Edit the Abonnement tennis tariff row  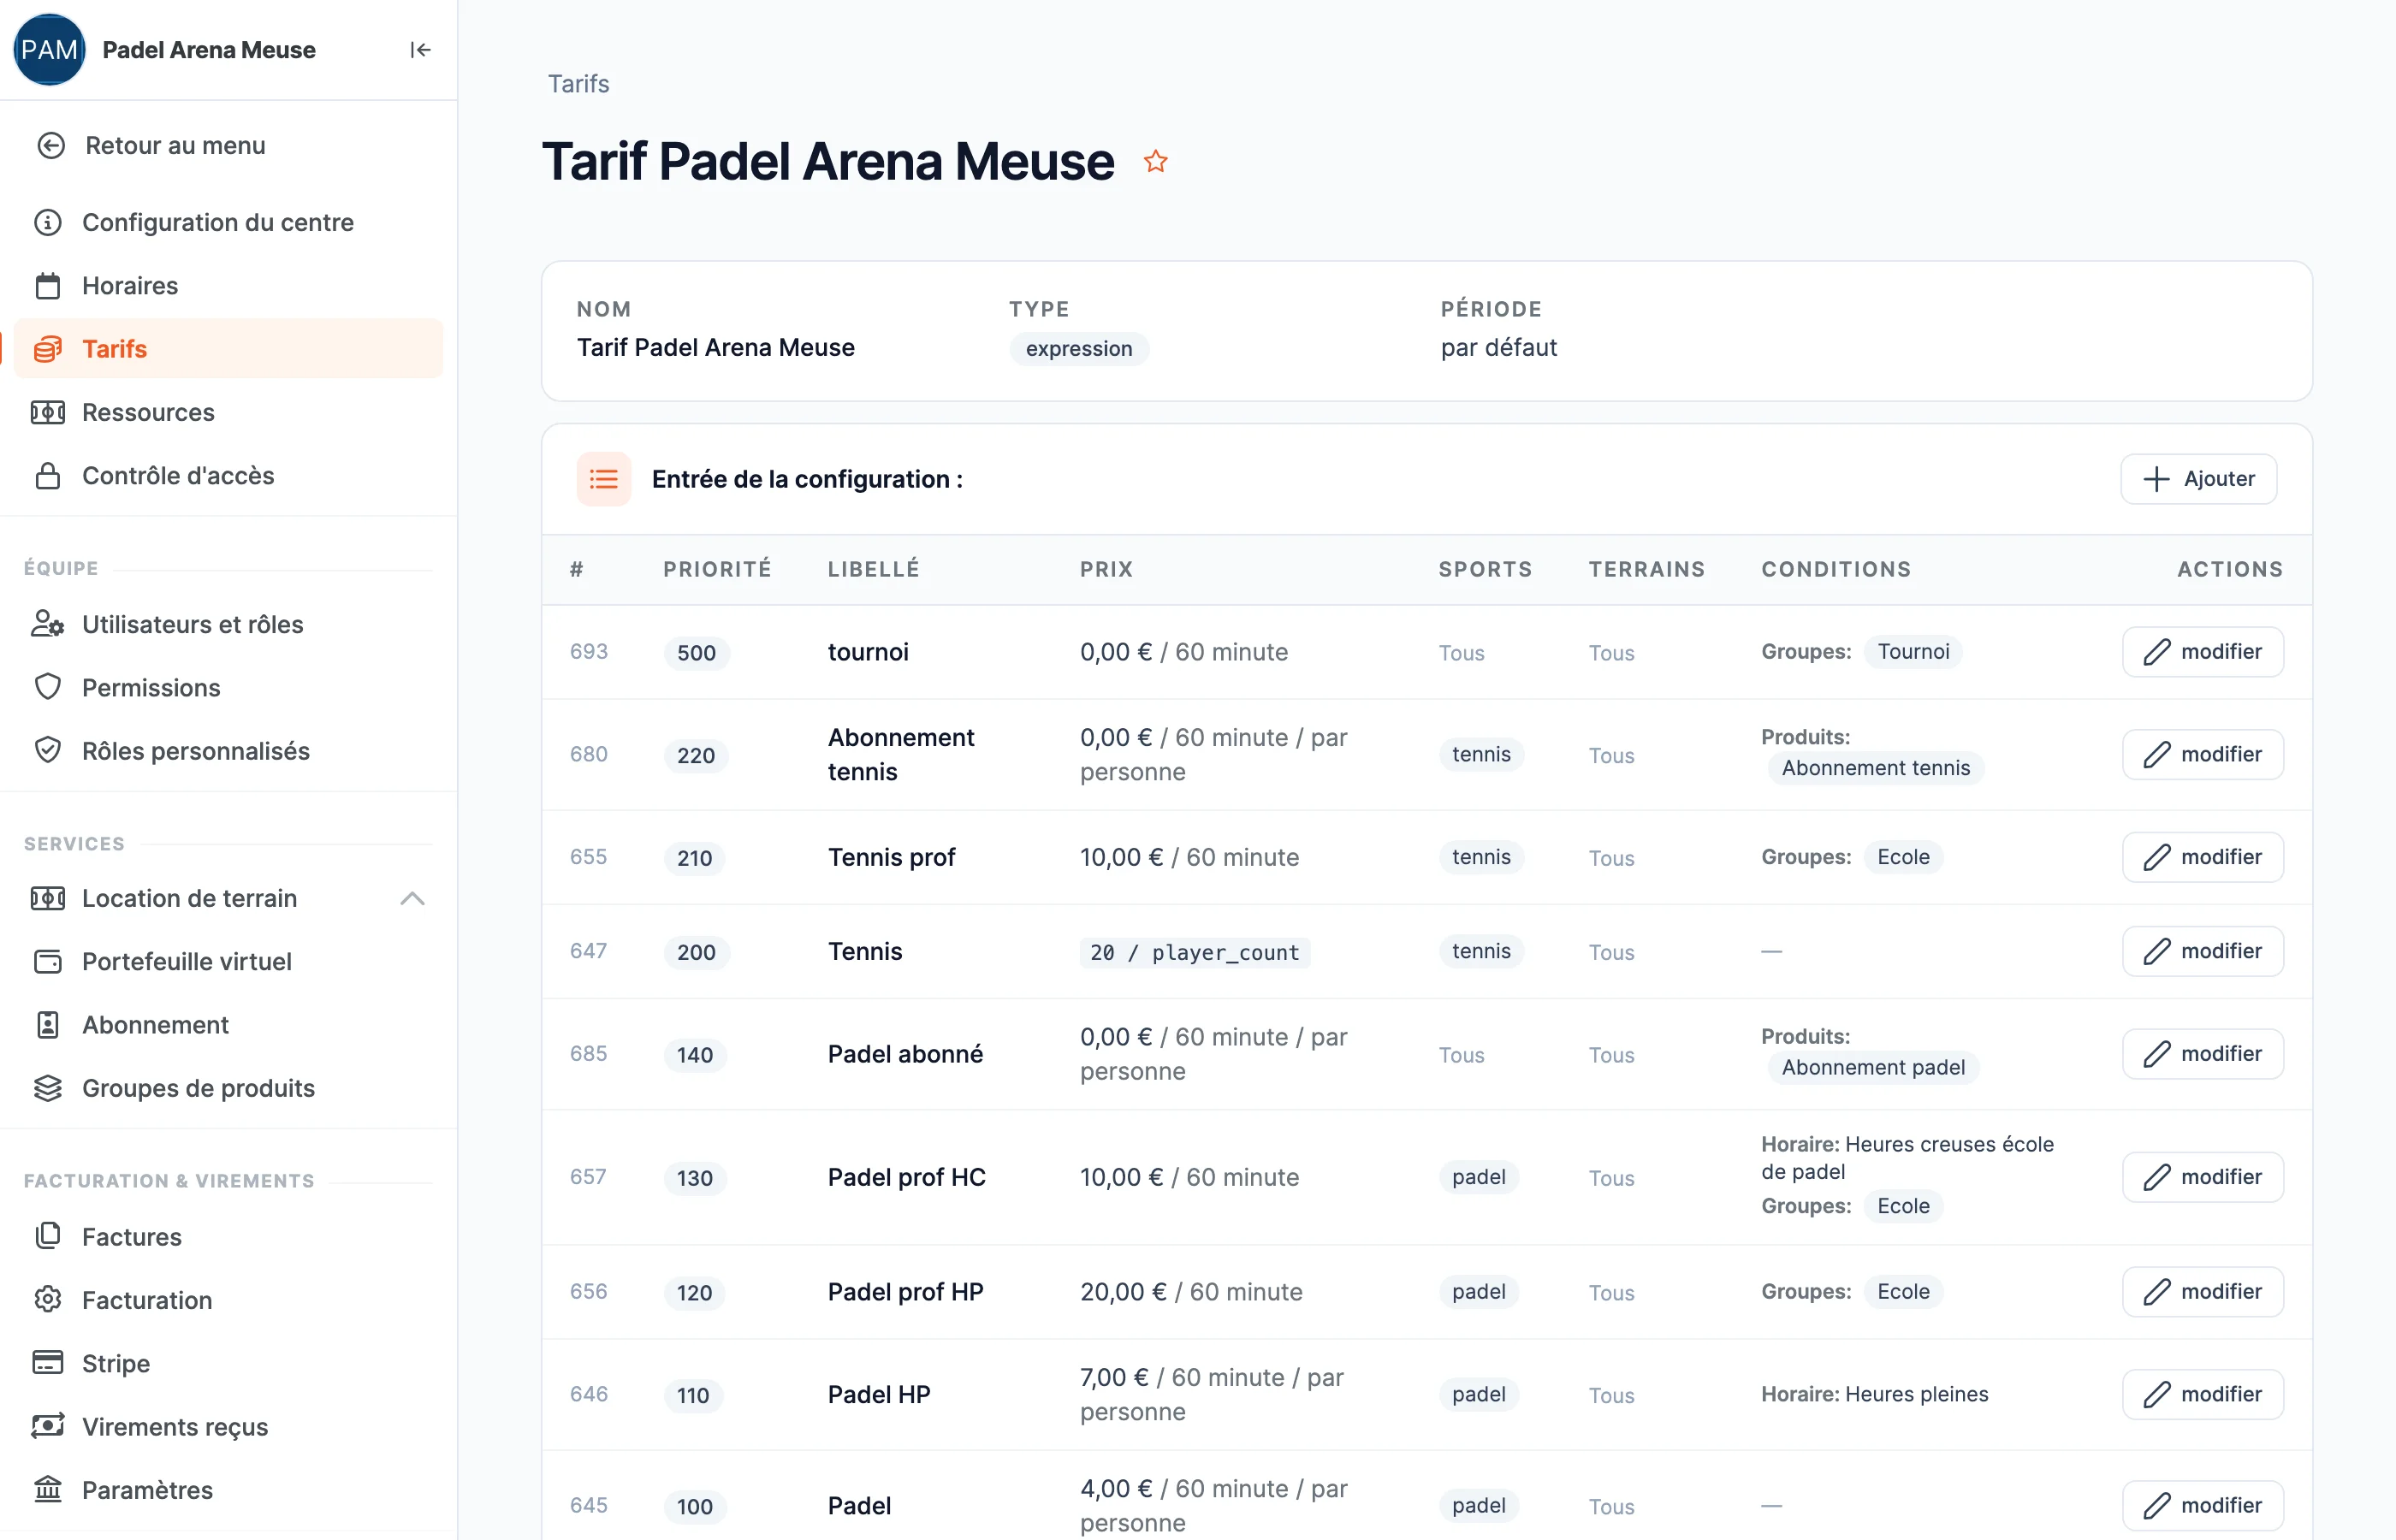point(2203,754)
